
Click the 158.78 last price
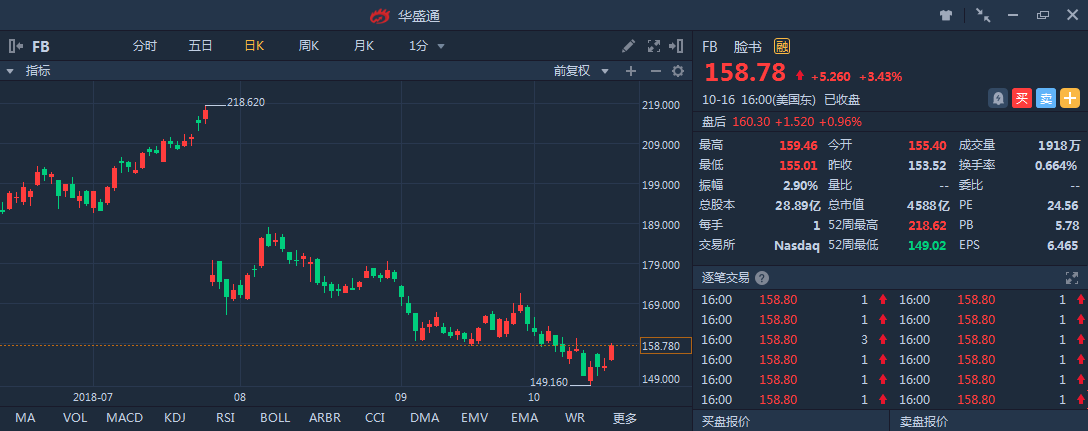[x=745, y=72]
